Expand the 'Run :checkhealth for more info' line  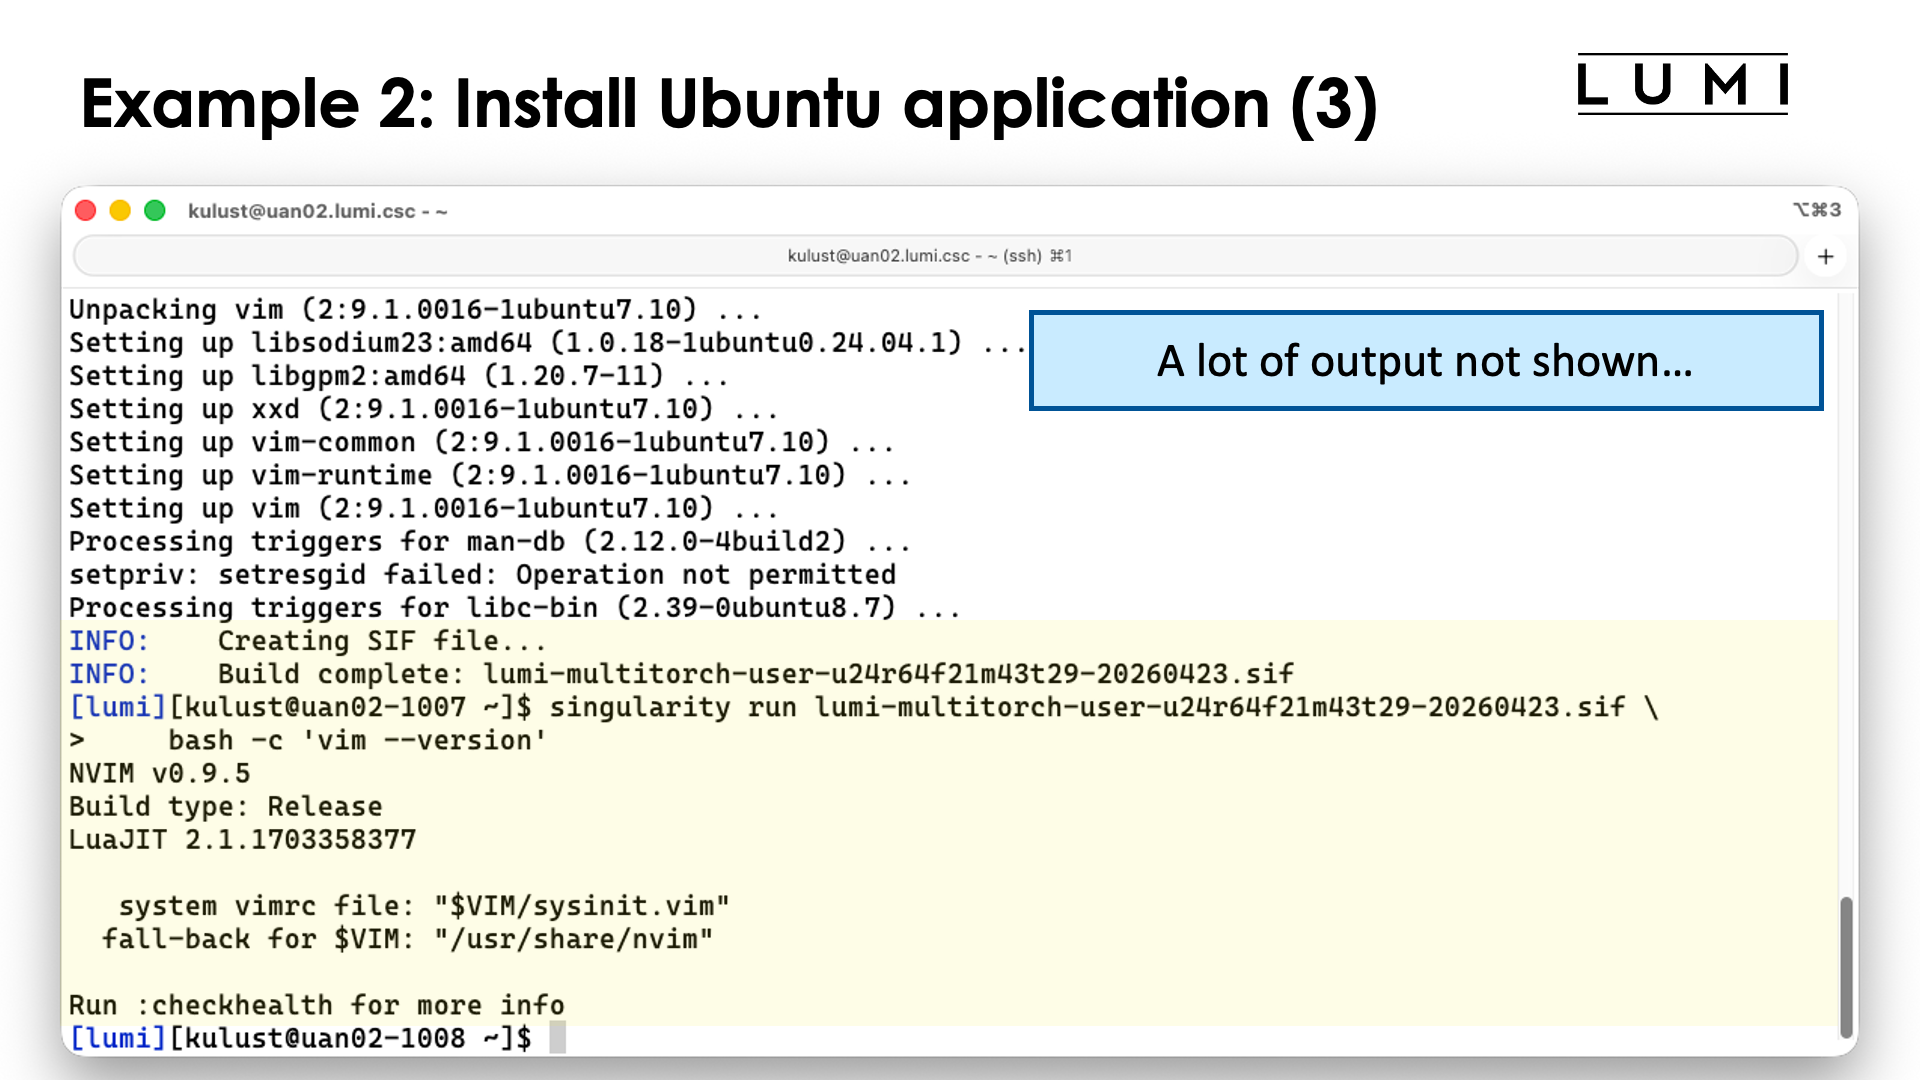315,1004
